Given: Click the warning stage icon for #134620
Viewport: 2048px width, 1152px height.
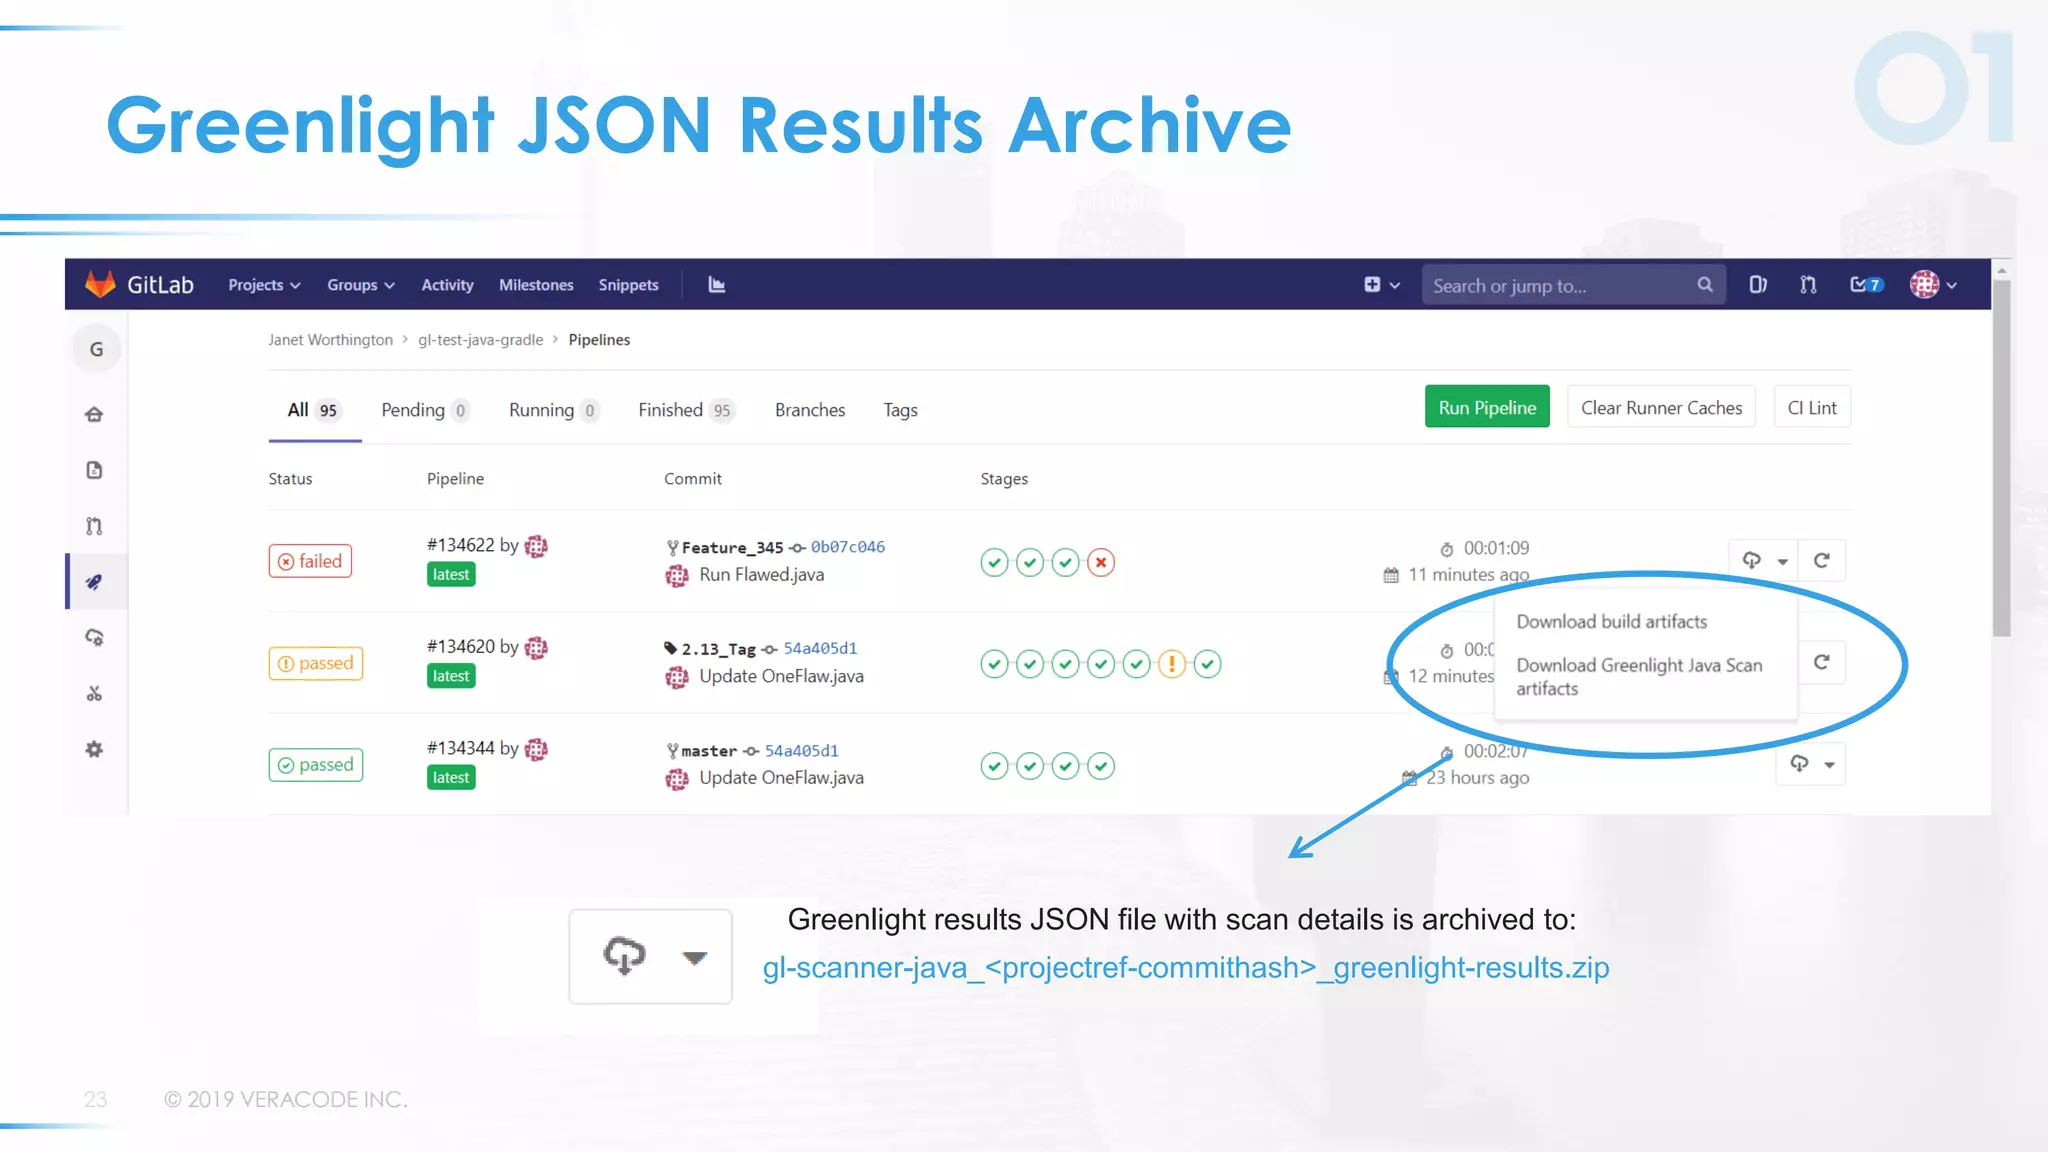Looking at the screenshot, I should tap(1172, 664).
